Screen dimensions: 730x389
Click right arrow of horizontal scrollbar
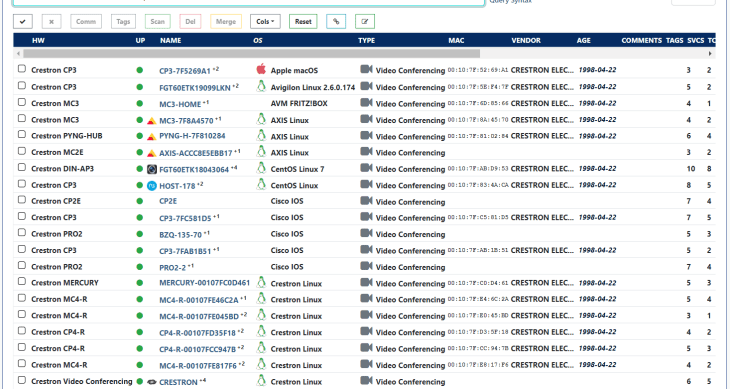point(710,54)
